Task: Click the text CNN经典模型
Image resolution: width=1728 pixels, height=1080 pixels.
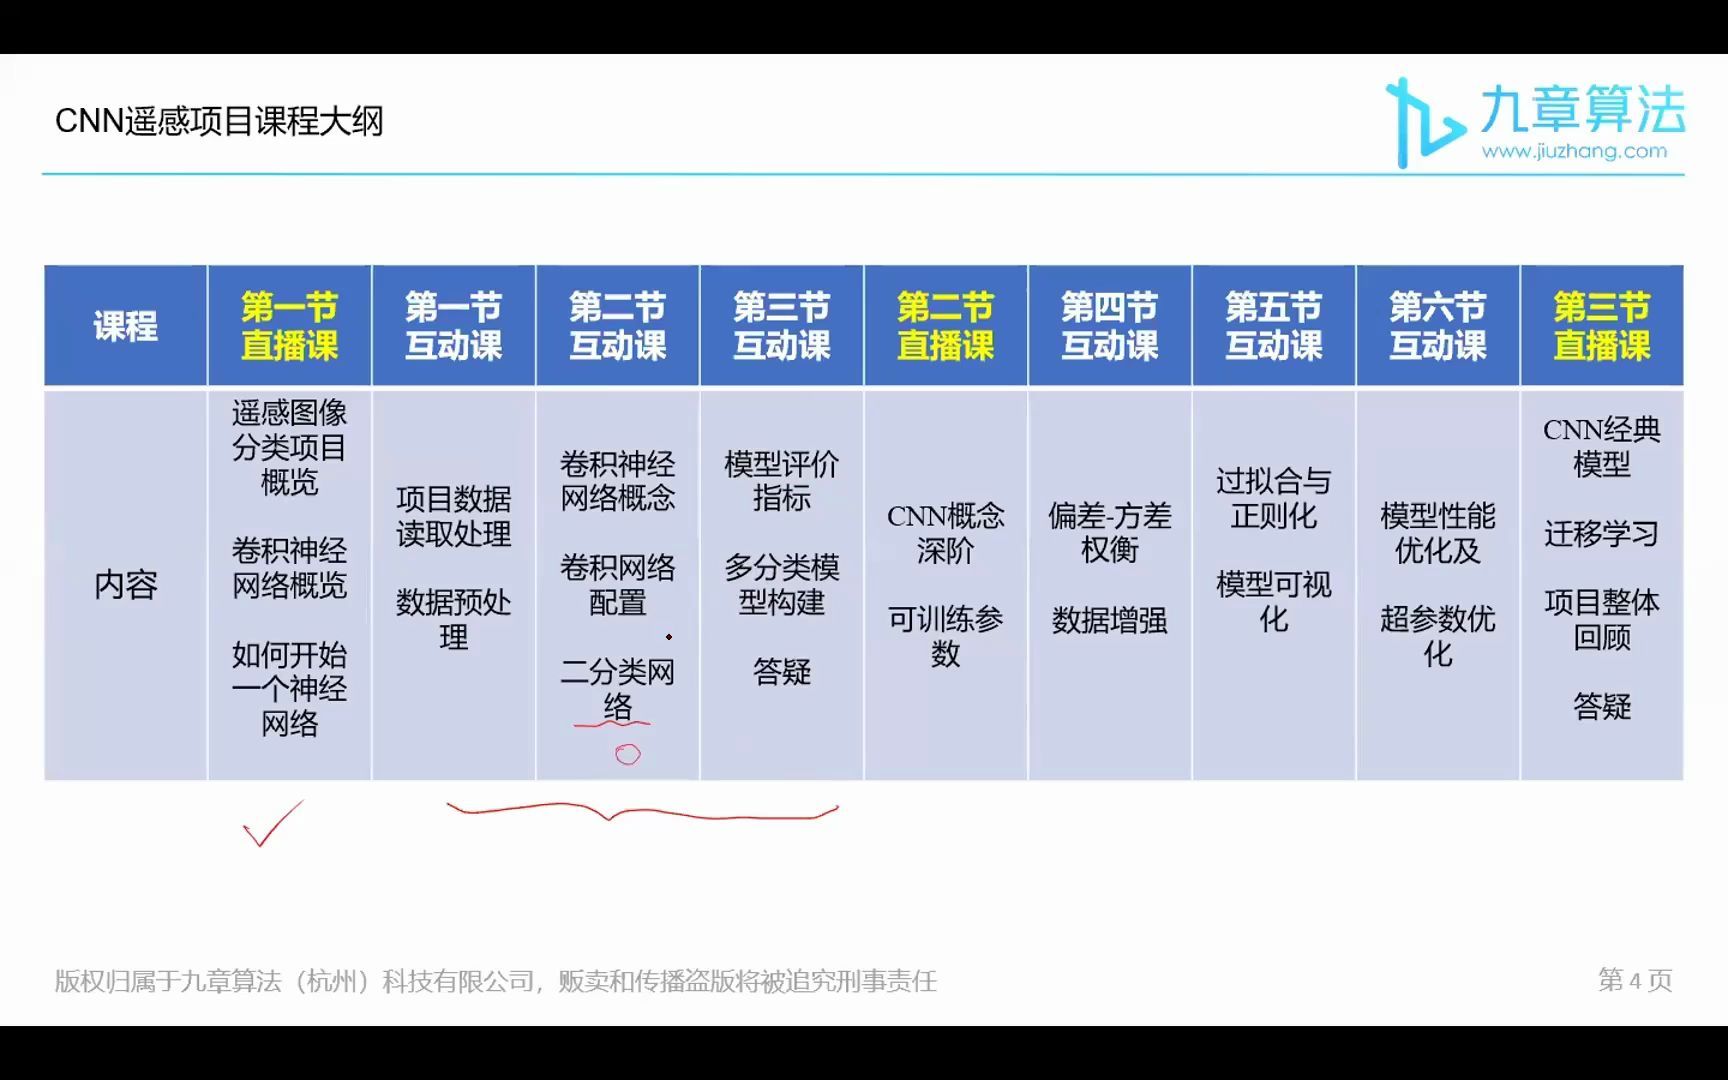Action: point(1601,447)
